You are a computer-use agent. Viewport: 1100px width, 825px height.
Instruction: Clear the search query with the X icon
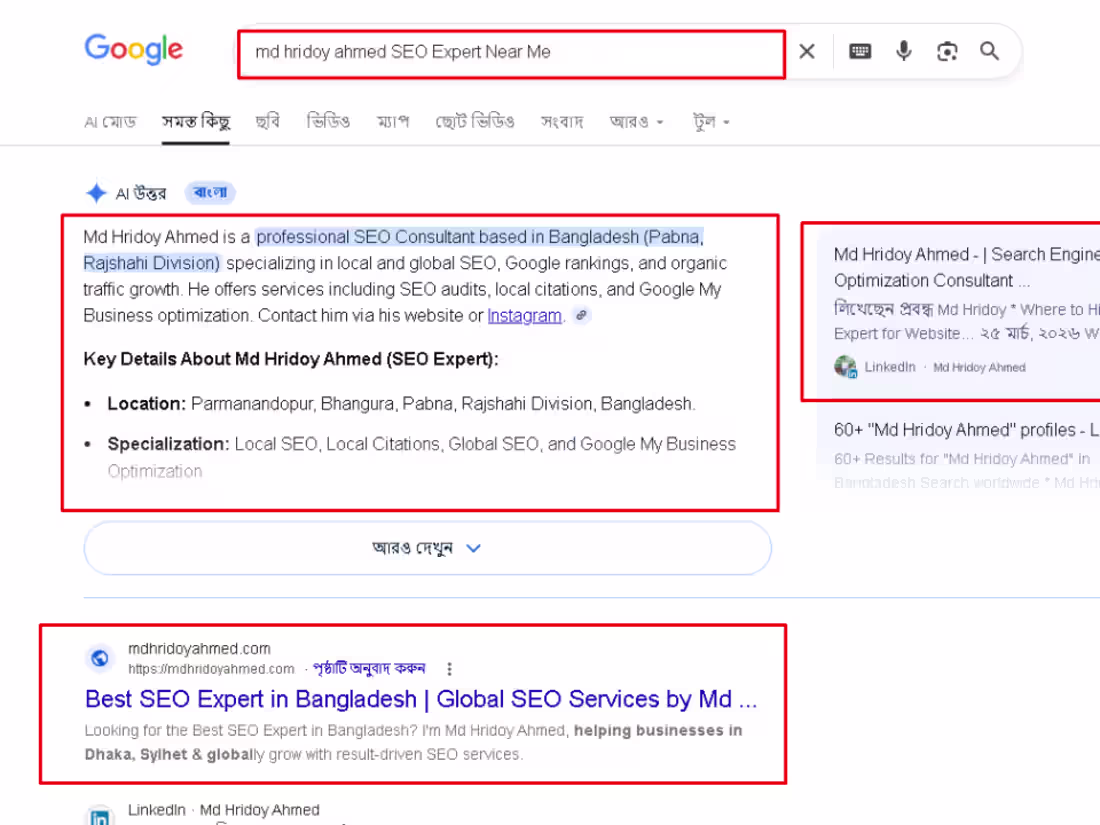pos(807,51)
